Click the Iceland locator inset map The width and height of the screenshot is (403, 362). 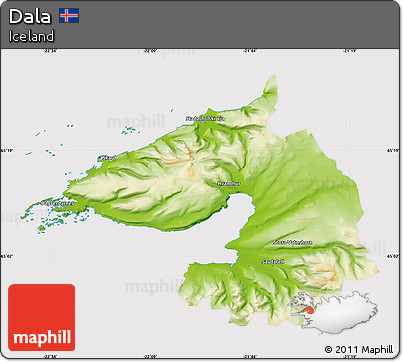point(334,312)
